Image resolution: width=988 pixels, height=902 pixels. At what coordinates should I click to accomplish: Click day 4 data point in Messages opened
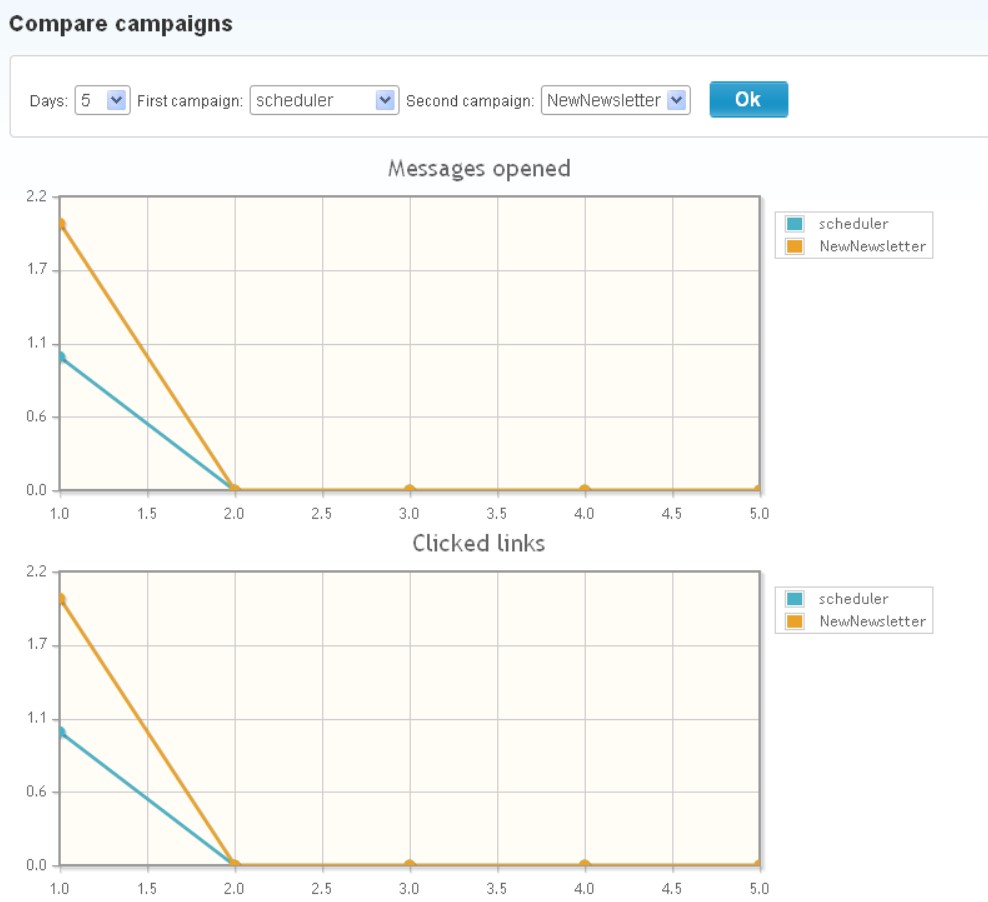pos(584,490)
